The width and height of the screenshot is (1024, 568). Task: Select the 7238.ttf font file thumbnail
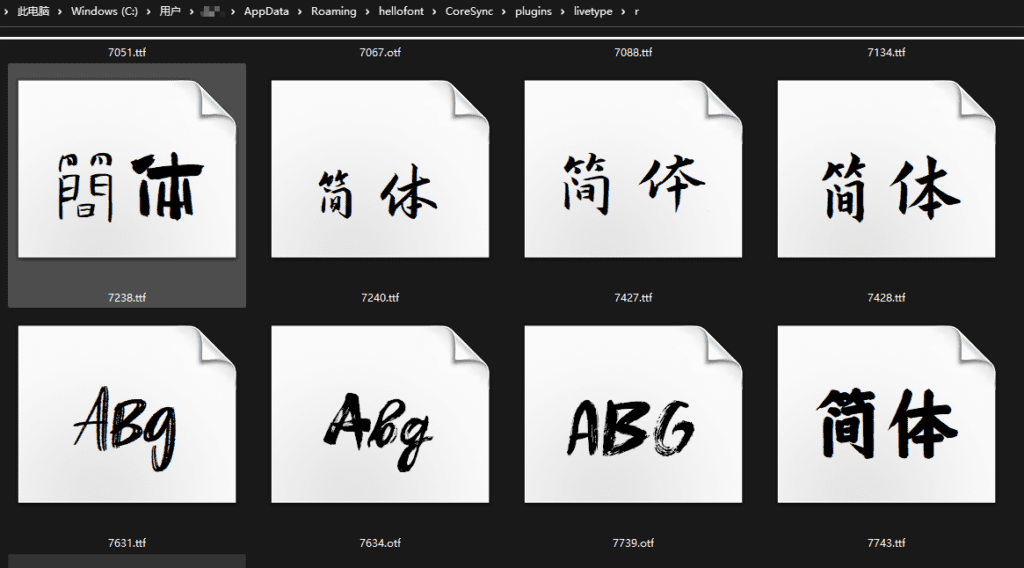pos(127,170)
